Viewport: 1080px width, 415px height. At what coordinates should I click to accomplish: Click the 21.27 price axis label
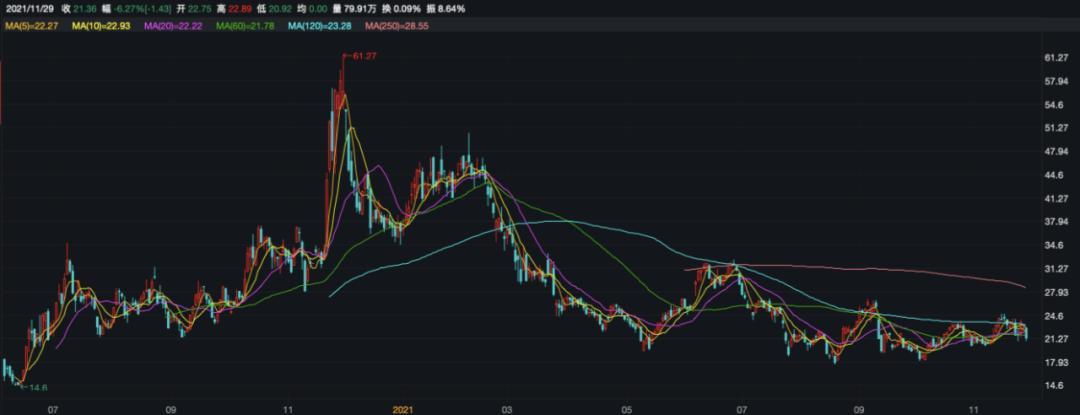(x=1057, y=339)
